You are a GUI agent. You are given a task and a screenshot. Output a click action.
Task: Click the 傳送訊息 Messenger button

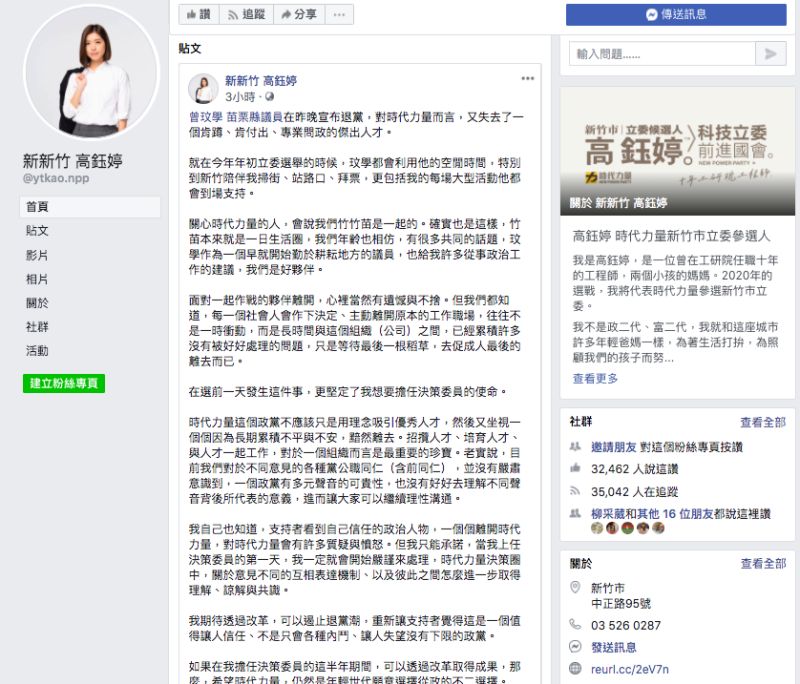[x=676, y=14]
